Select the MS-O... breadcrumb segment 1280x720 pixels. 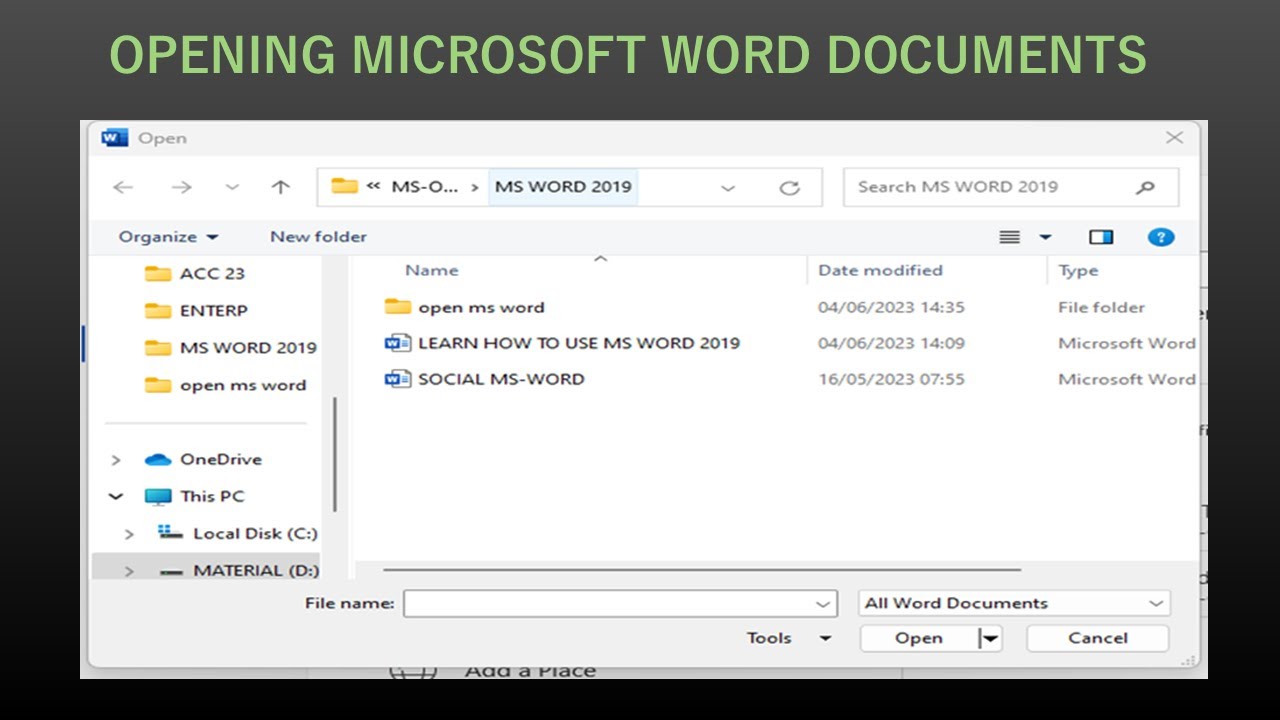click(424, 187)
